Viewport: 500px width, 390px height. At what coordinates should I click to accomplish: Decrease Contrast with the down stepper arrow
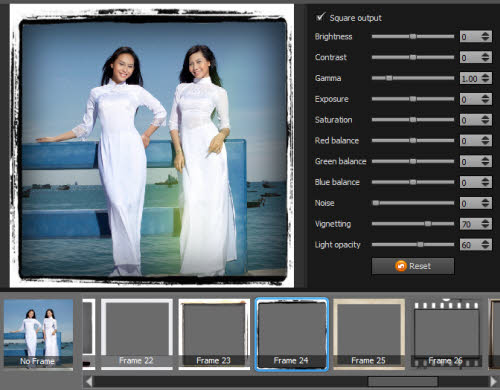click(486, 60)
